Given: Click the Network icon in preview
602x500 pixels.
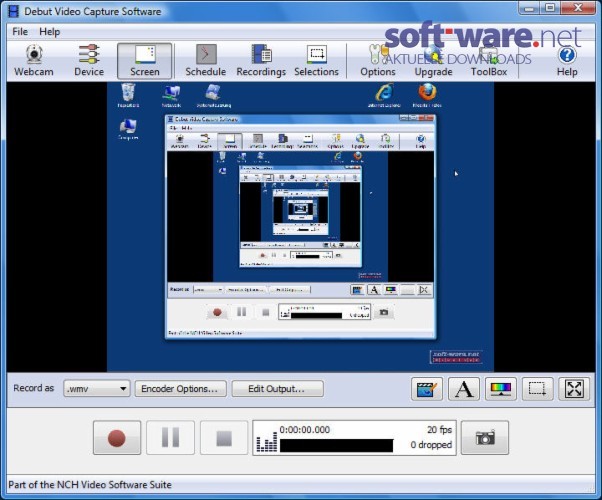Looking at the screenshot, I should pyautogui.click(x=171, y=96).
